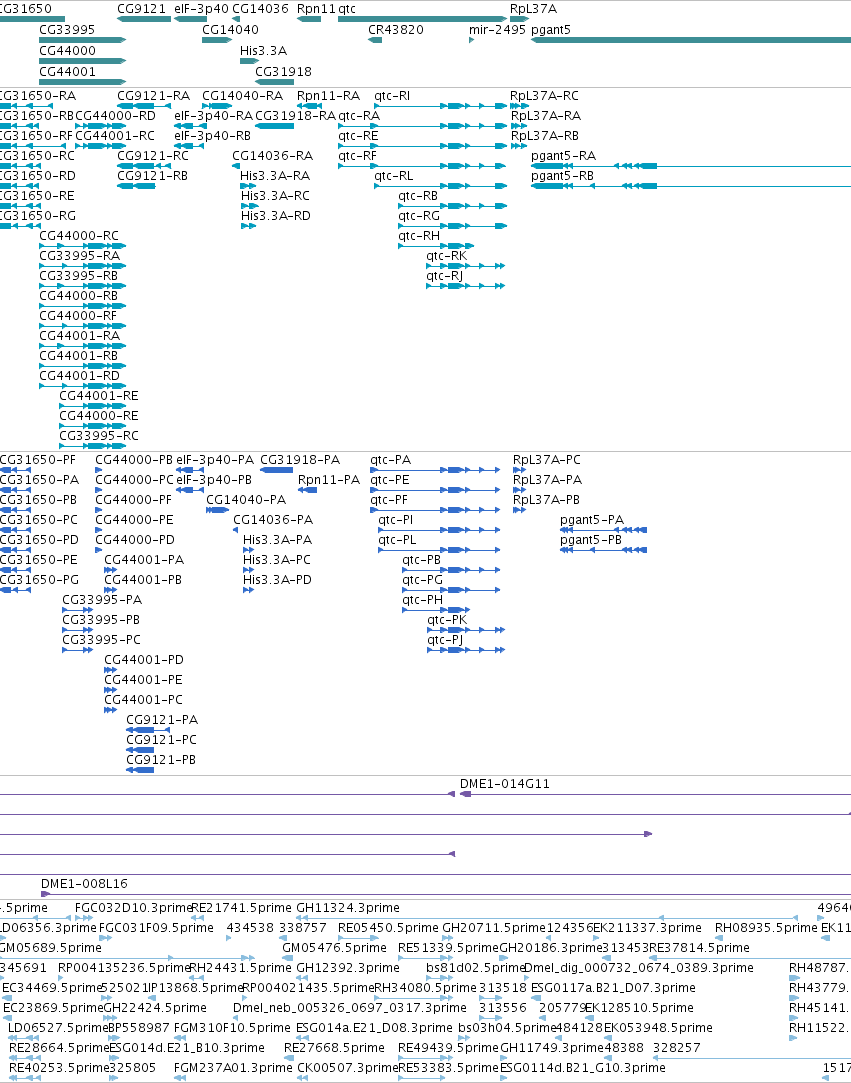Select the RpL37A-PC protein label
Screen dimensions: 851x1083
pyautogui.click(x=547, y=460)
